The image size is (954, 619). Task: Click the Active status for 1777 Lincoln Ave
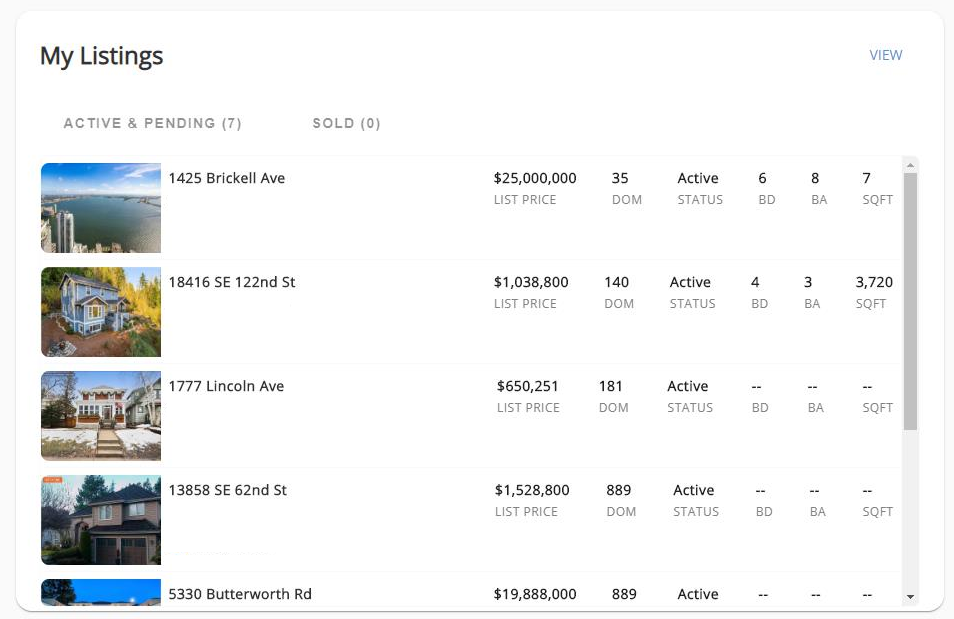[688, 386]
